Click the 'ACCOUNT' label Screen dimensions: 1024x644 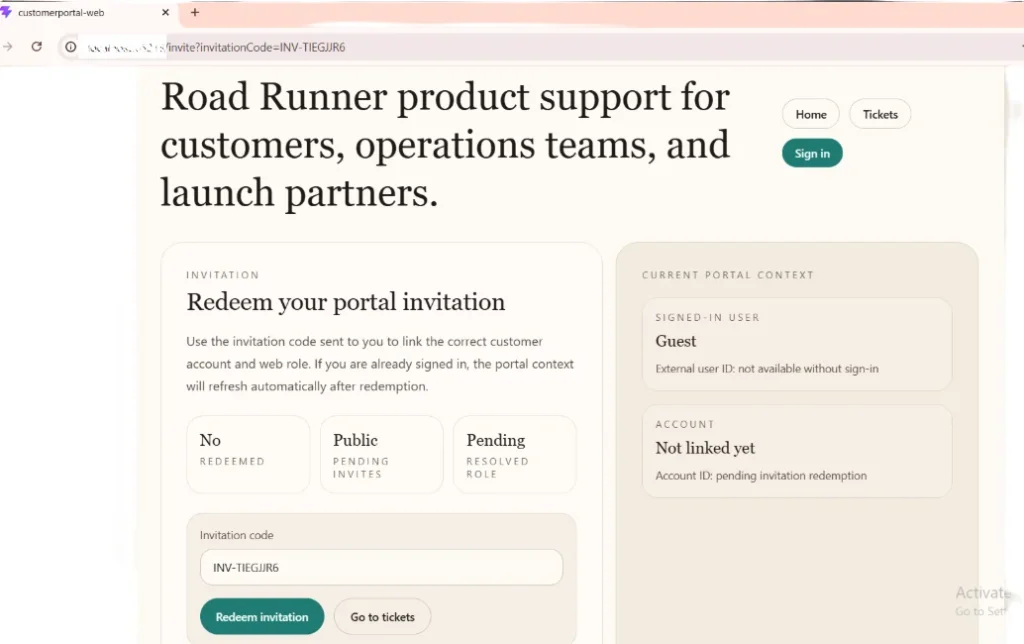tap(685, 425)
